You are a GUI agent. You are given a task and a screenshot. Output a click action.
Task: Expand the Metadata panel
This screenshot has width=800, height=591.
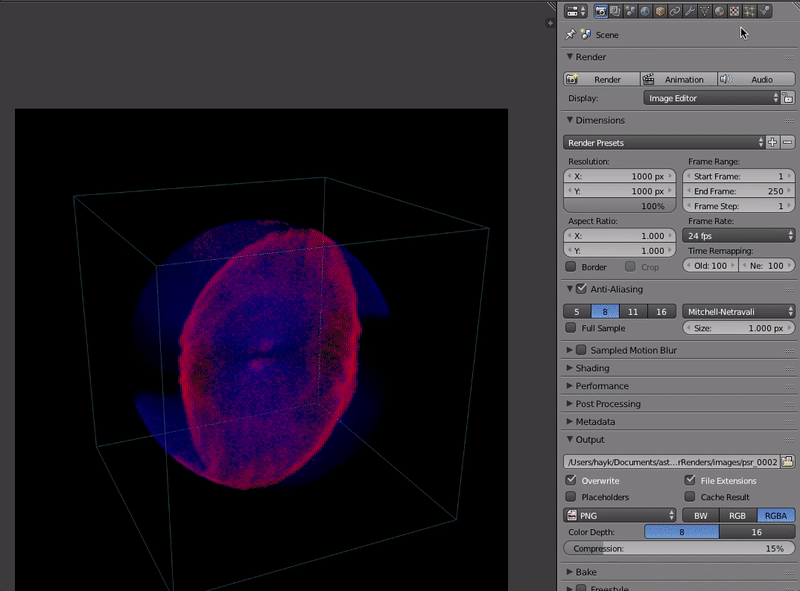coord(570,422)
